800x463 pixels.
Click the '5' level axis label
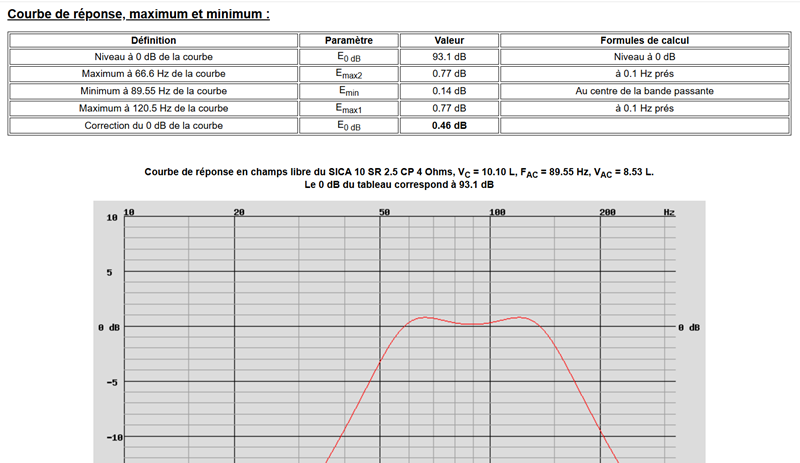click(109, 273)
